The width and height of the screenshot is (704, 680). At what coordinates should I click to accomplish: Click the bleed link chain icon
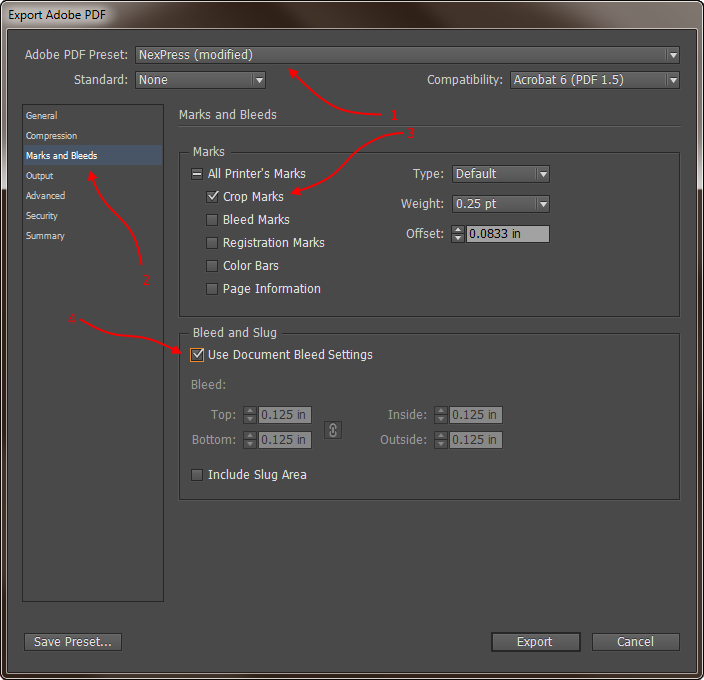333,430
